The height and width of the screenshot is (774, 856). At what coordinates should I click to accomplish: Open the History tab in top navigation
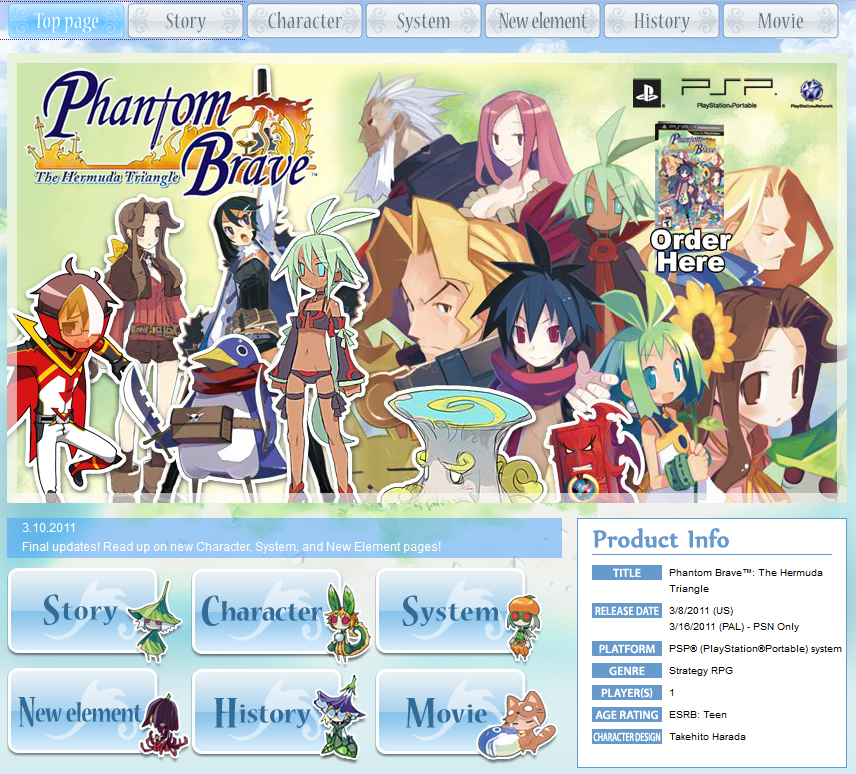pos(662,21)
